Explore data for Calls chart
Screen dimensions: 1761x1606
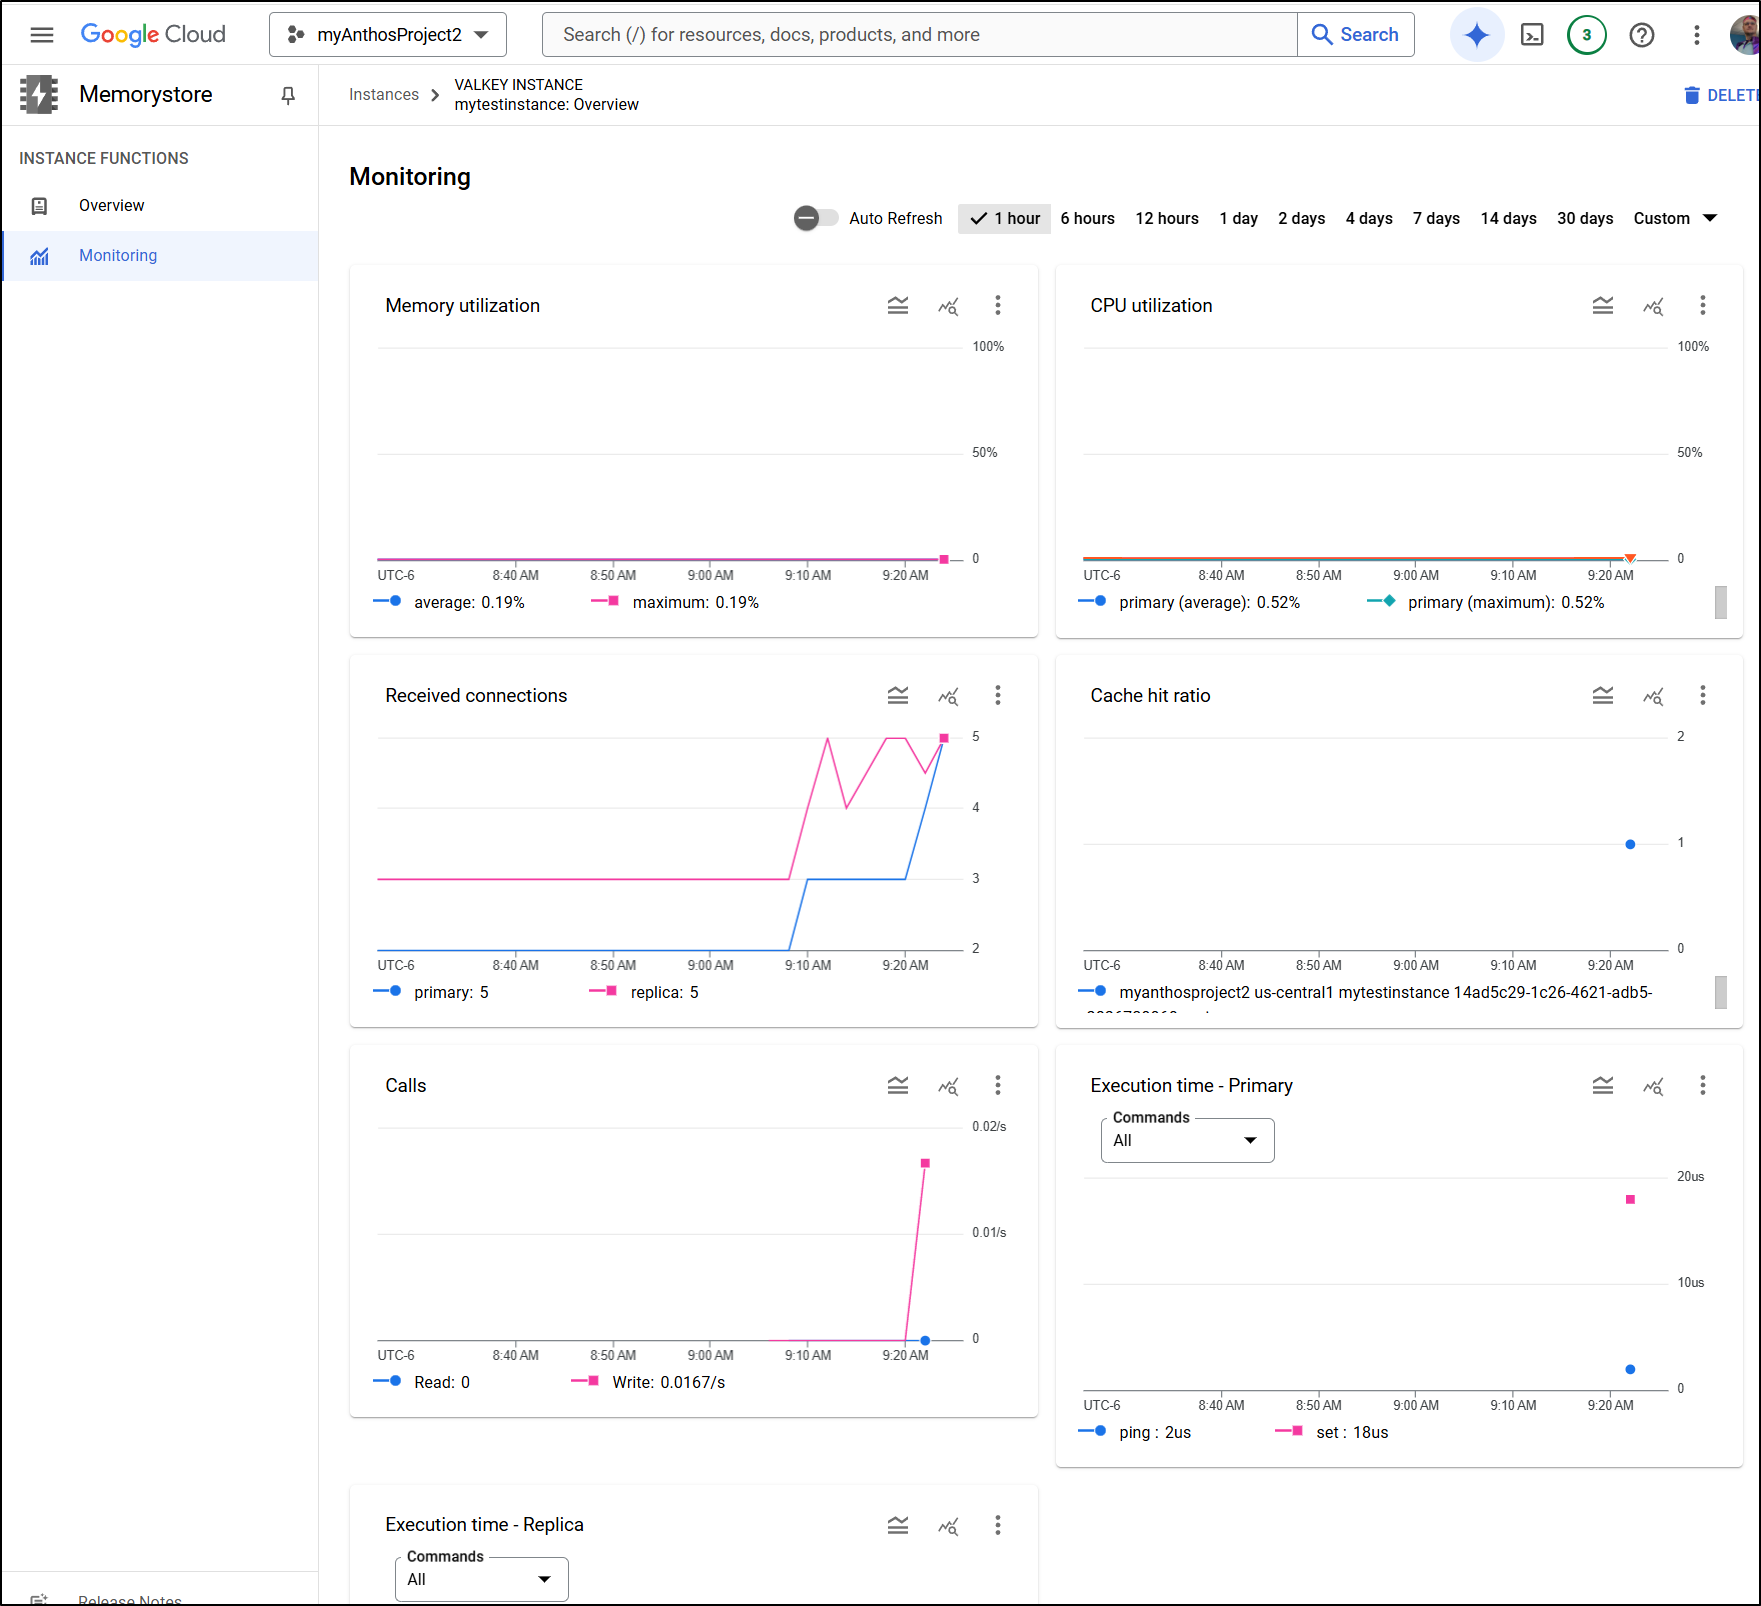pos(948,1086)
